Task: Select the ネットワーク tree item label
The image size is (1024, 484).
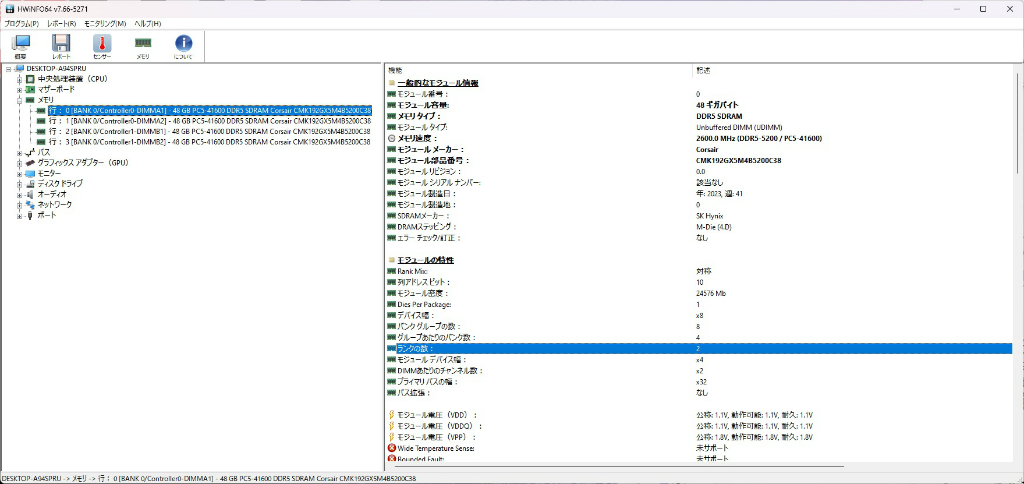Action: click(55, 204)
